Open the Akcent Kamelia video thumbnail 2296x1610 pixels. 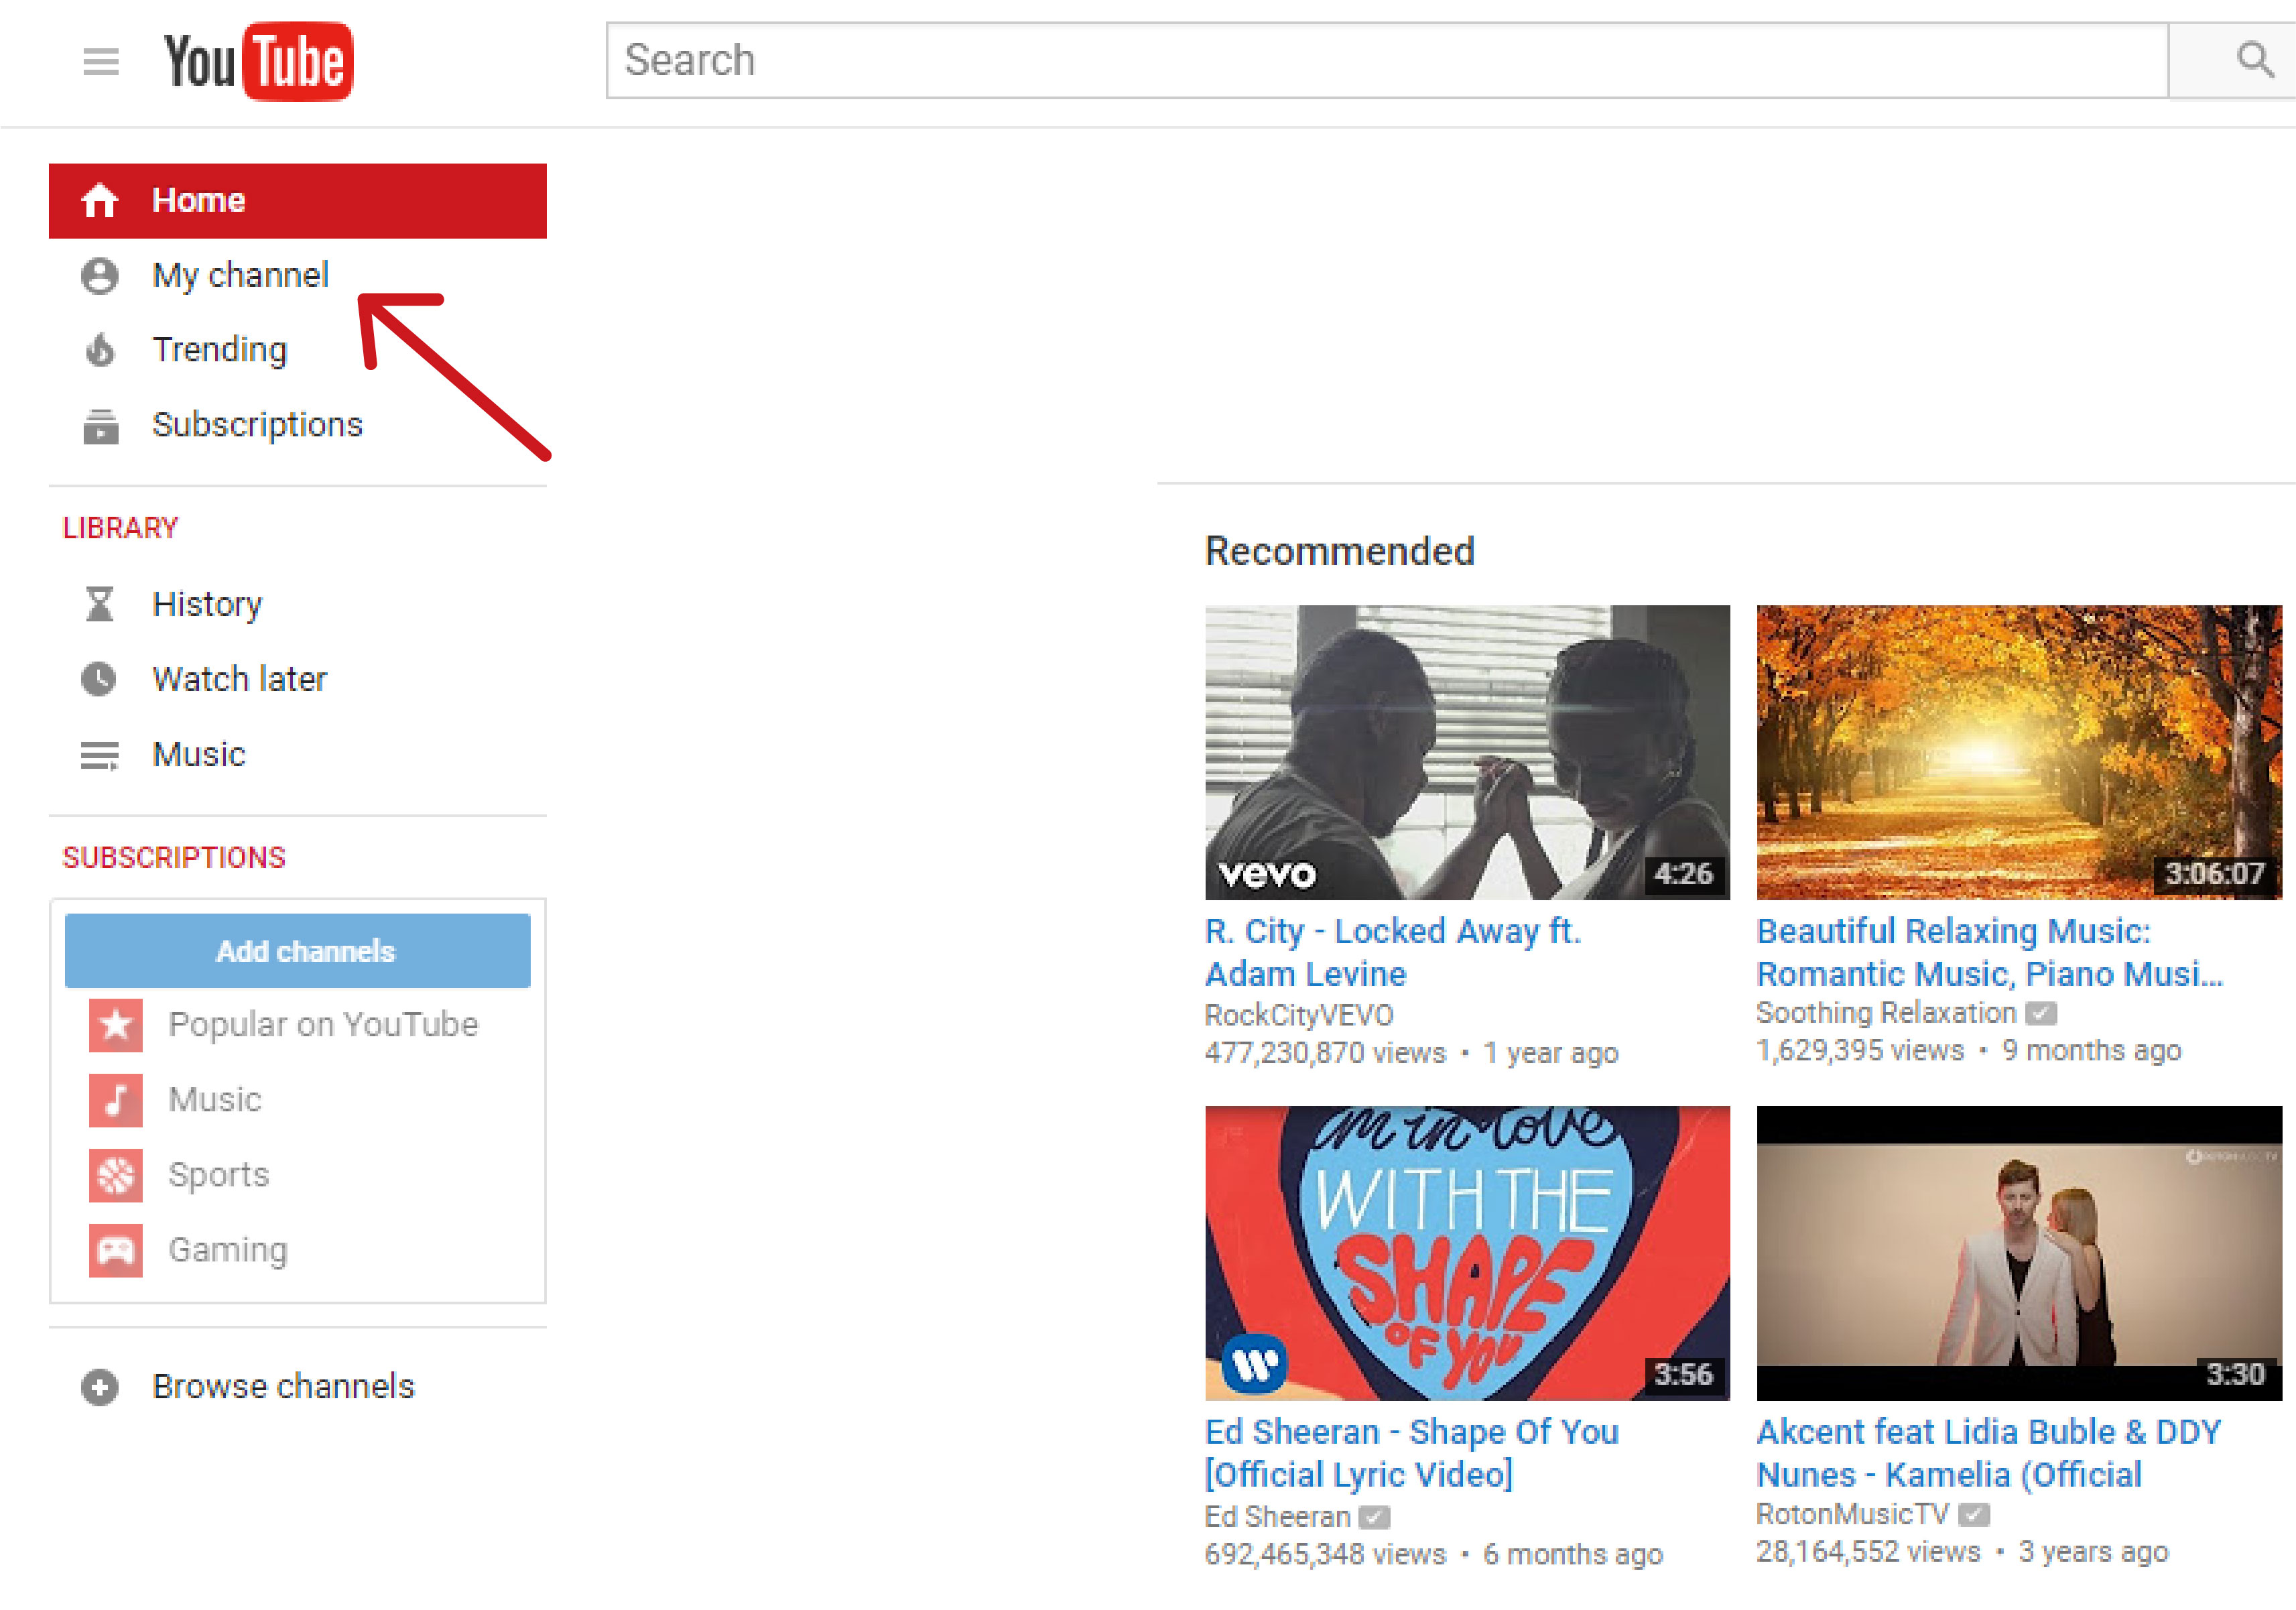pos(2019,1253)
